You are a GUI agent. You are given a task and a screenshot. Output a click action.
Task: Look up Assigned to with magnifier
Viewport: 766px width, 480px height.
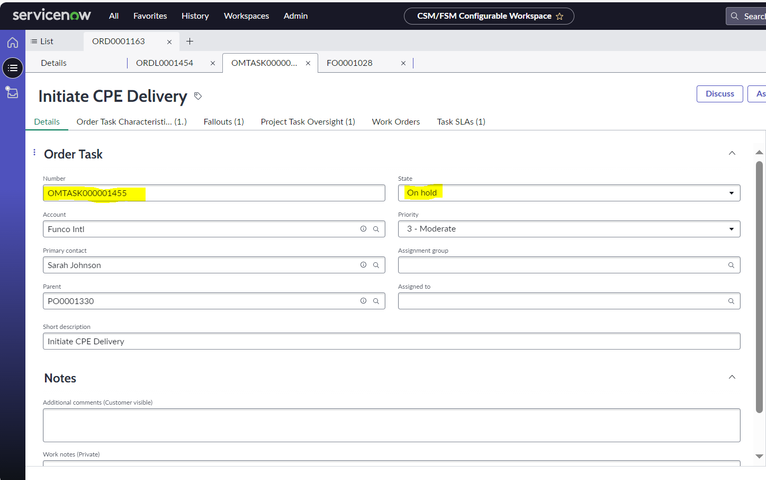click(731, 301)
